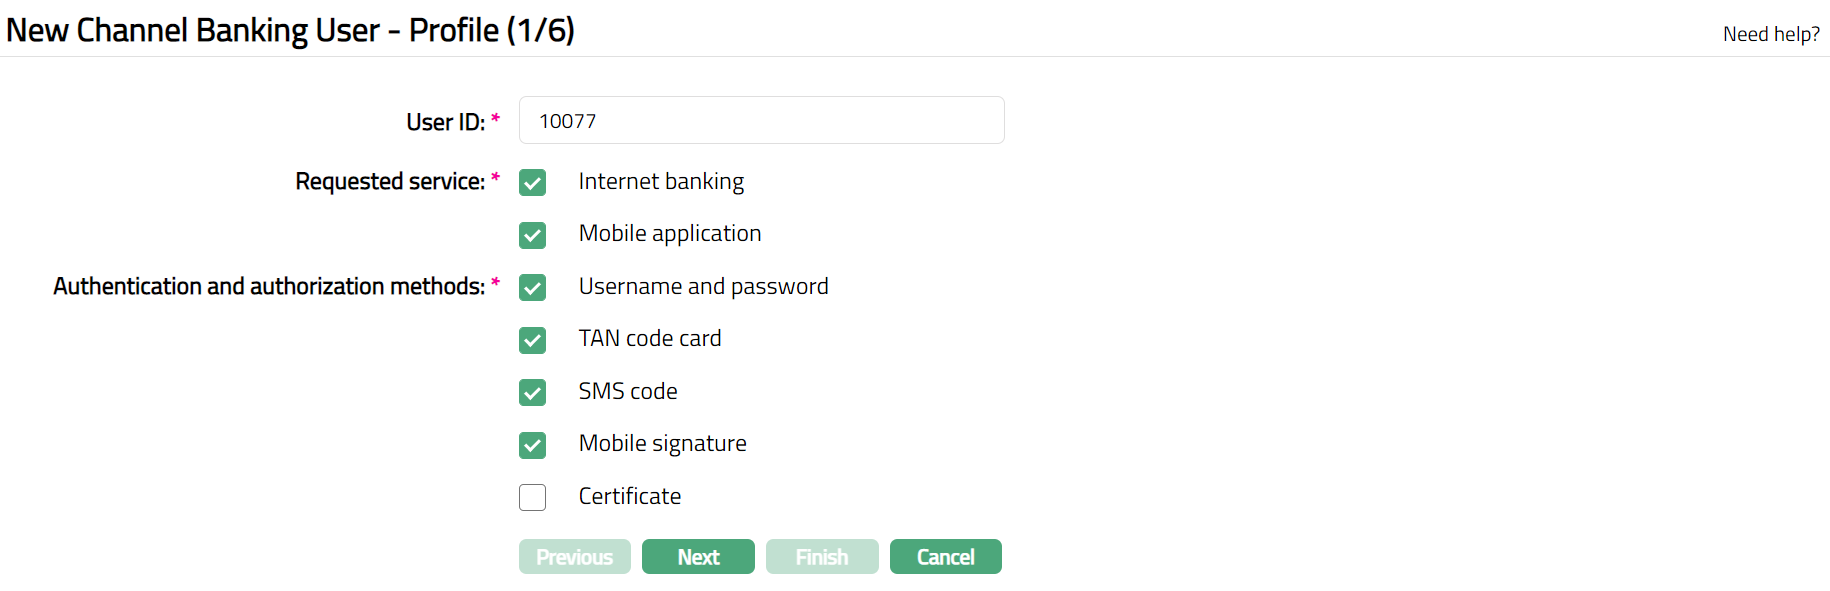Open the Need help? link
The height and width of the screenshot is (591, 1830).
[1771, 34]
